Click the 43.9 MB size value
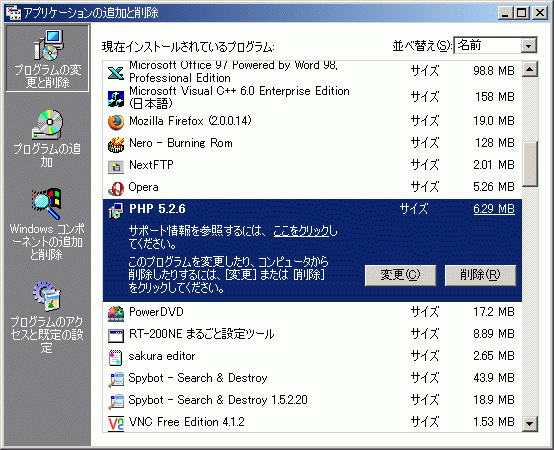The height and width of the screenshot is (450, 554). [x=494, y=378]
